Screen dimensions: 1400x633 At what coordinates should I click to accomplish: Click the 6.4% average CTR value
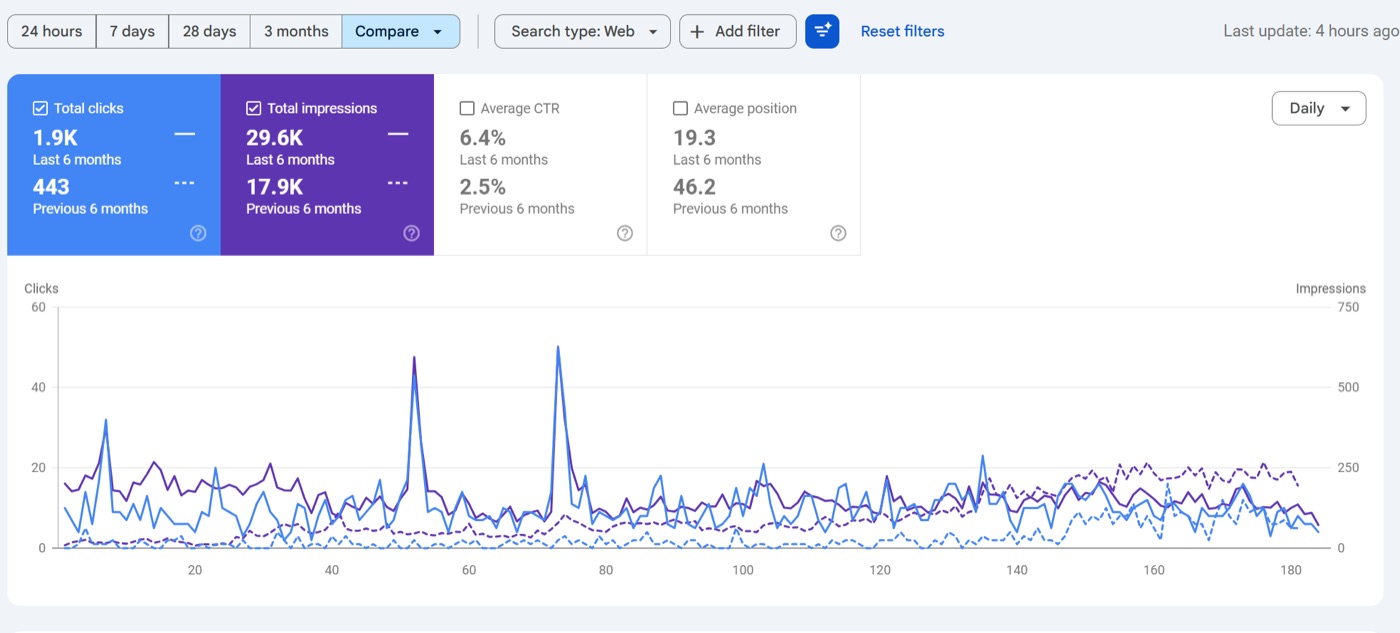point(483,137)
